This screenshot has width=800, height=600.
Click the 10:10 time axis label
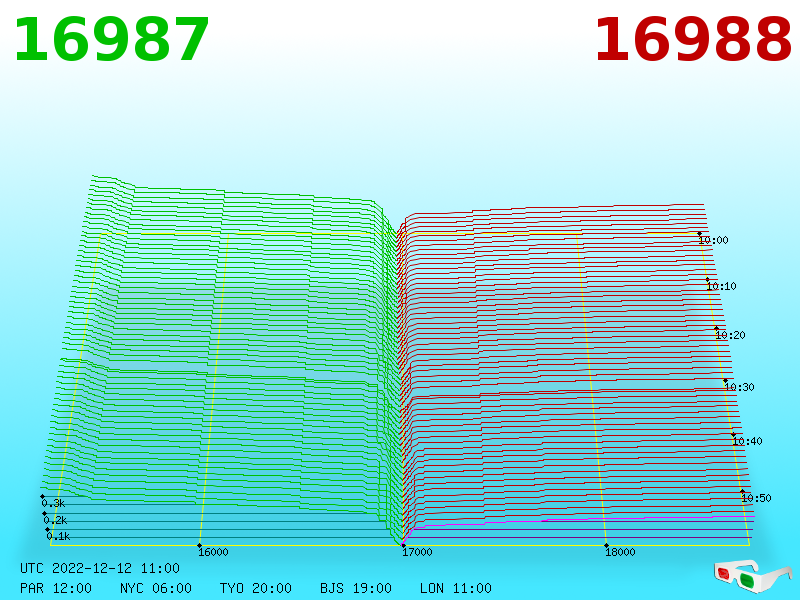tap(721, 286)
